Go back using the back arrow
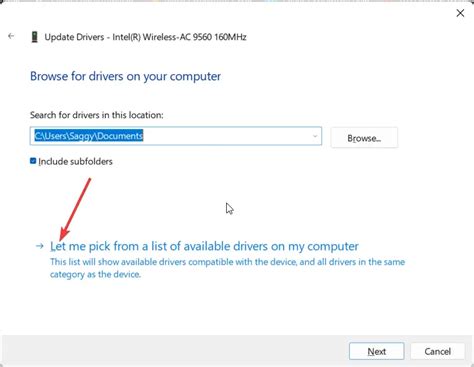Viewport: 474px width, 367px height. [11, 36]
